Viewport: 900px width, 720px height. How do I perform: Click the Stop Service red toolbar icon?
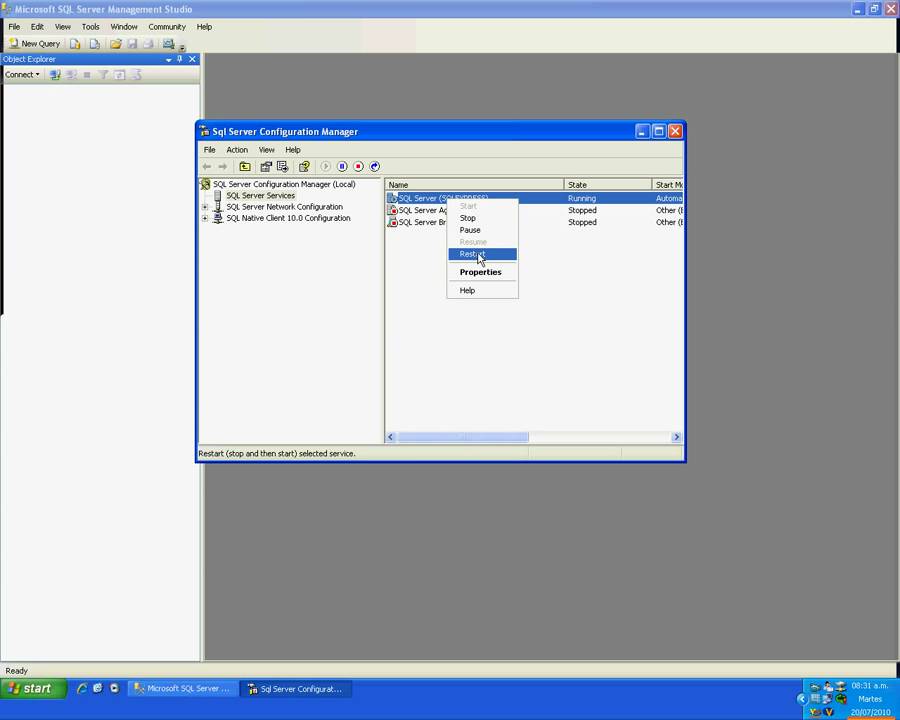point(358,167)
